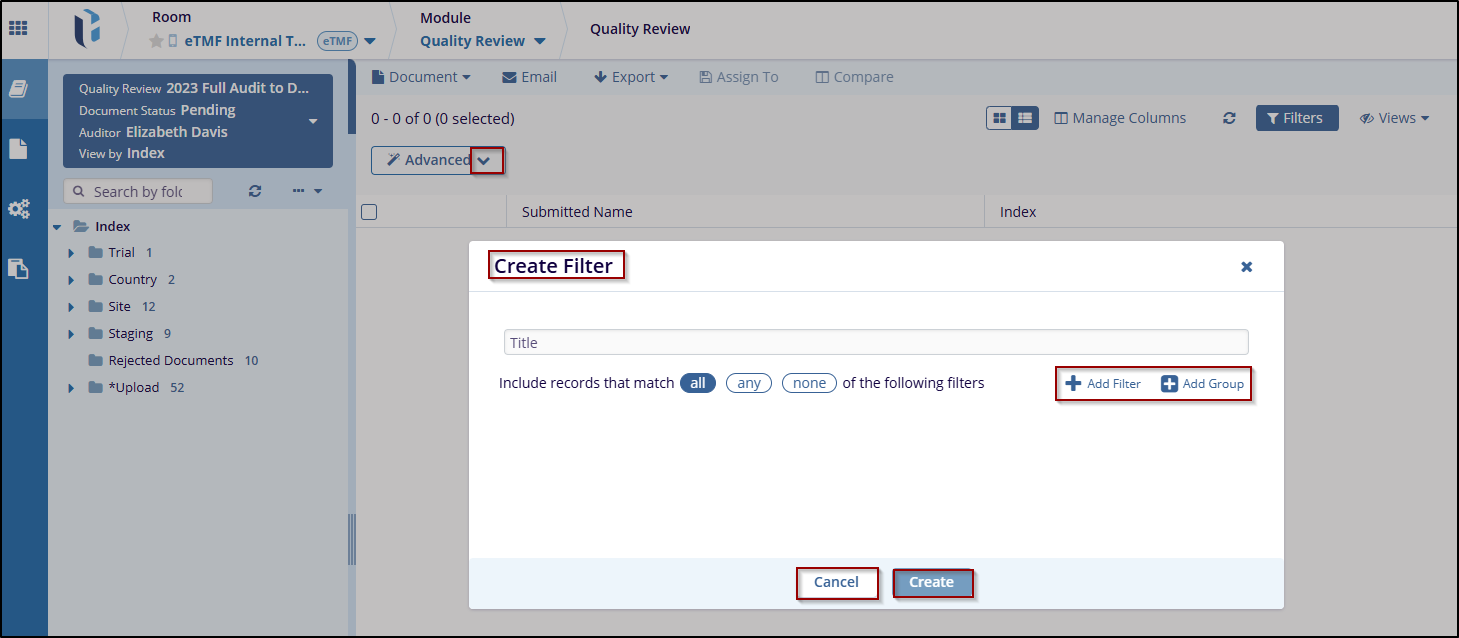
Task: Open the Export menu
Action: coord(631,77)
